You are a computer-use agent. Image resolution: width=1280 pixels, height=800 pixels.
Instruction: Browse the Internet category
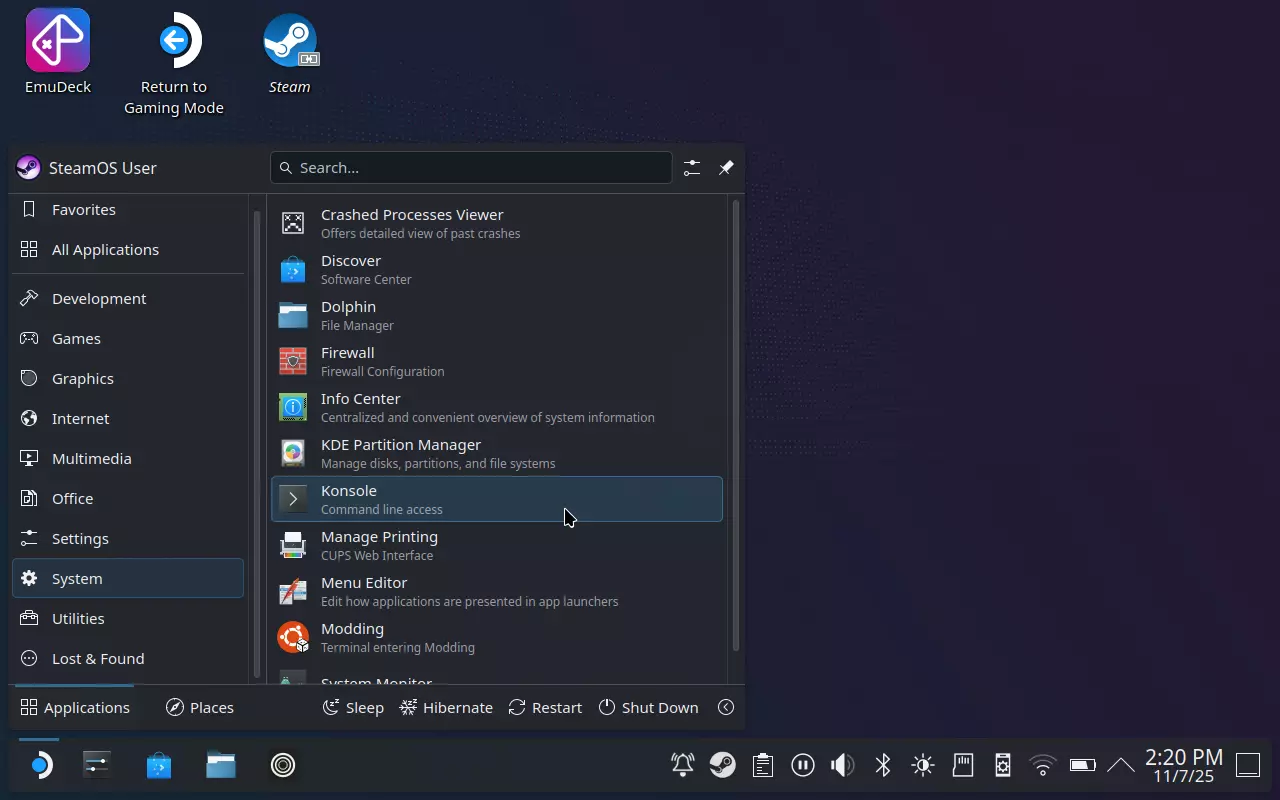(x=128, y=419)
